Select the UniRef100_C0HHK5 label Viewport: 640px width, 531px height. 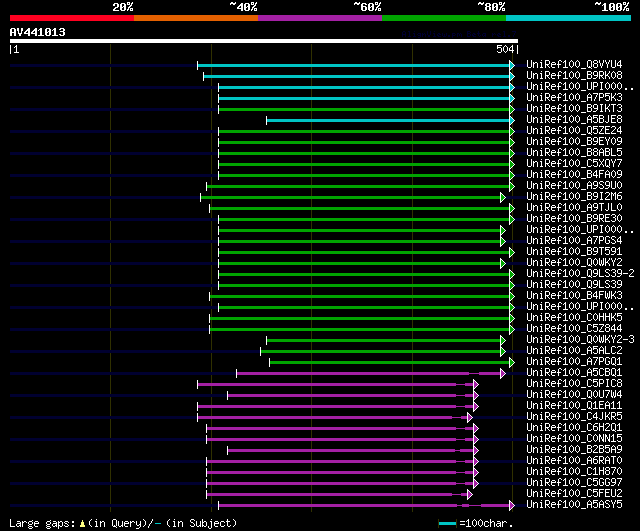[574, 318]
